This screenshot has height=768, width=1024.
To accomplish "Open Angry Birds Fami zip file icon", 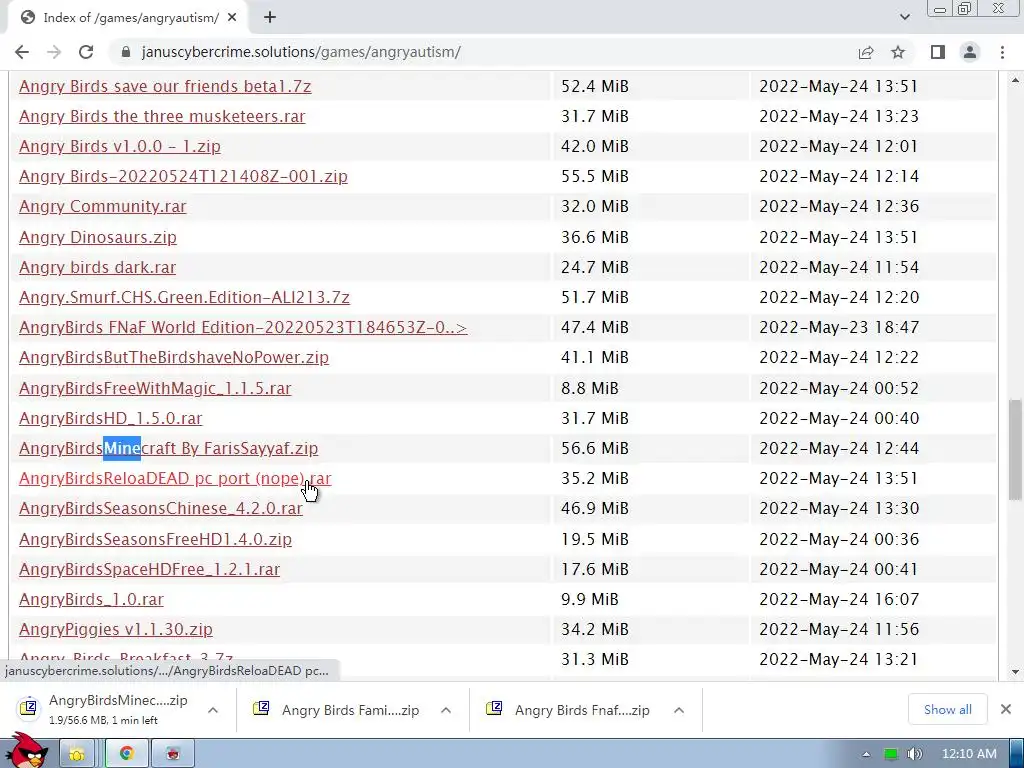I will pyautogui.click(x=261, y=709).
